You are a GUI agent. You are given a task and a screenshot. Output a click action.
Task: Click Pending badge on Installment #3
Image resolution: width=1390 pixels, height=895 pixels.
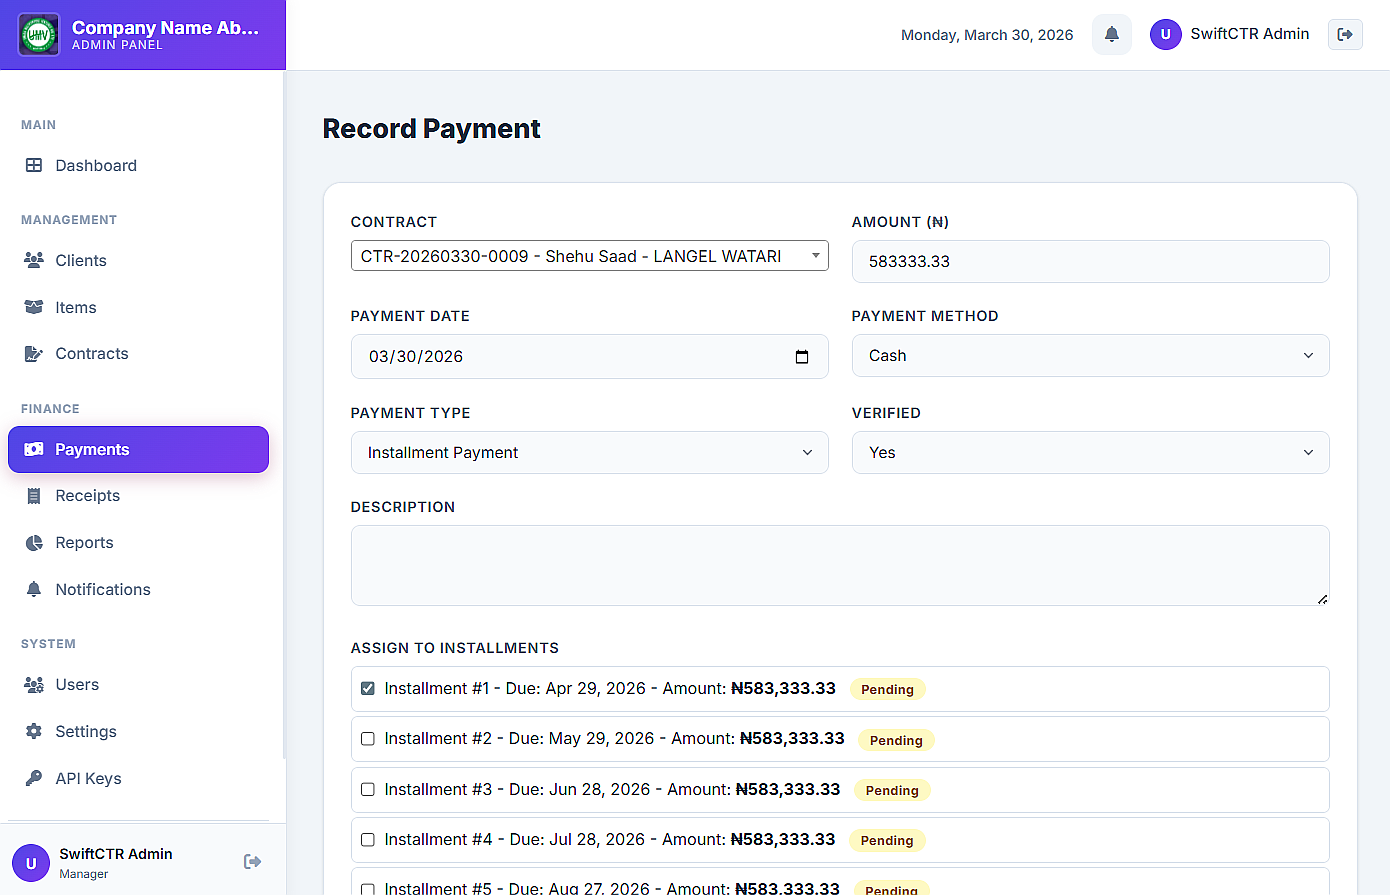892,790
